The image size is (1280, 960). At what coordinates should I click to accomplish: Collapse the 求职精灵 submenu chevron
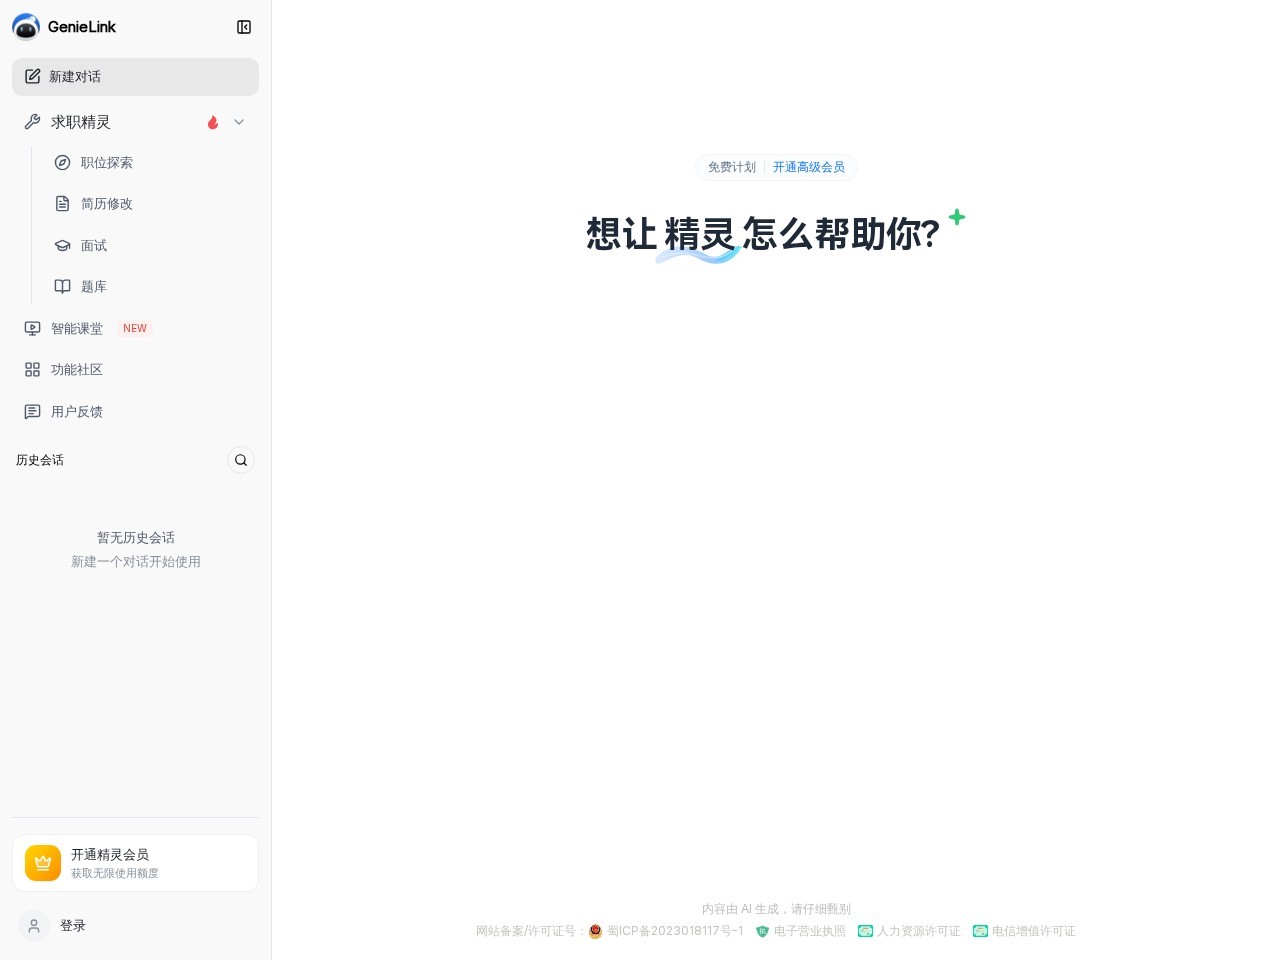[x=239, y=122]
